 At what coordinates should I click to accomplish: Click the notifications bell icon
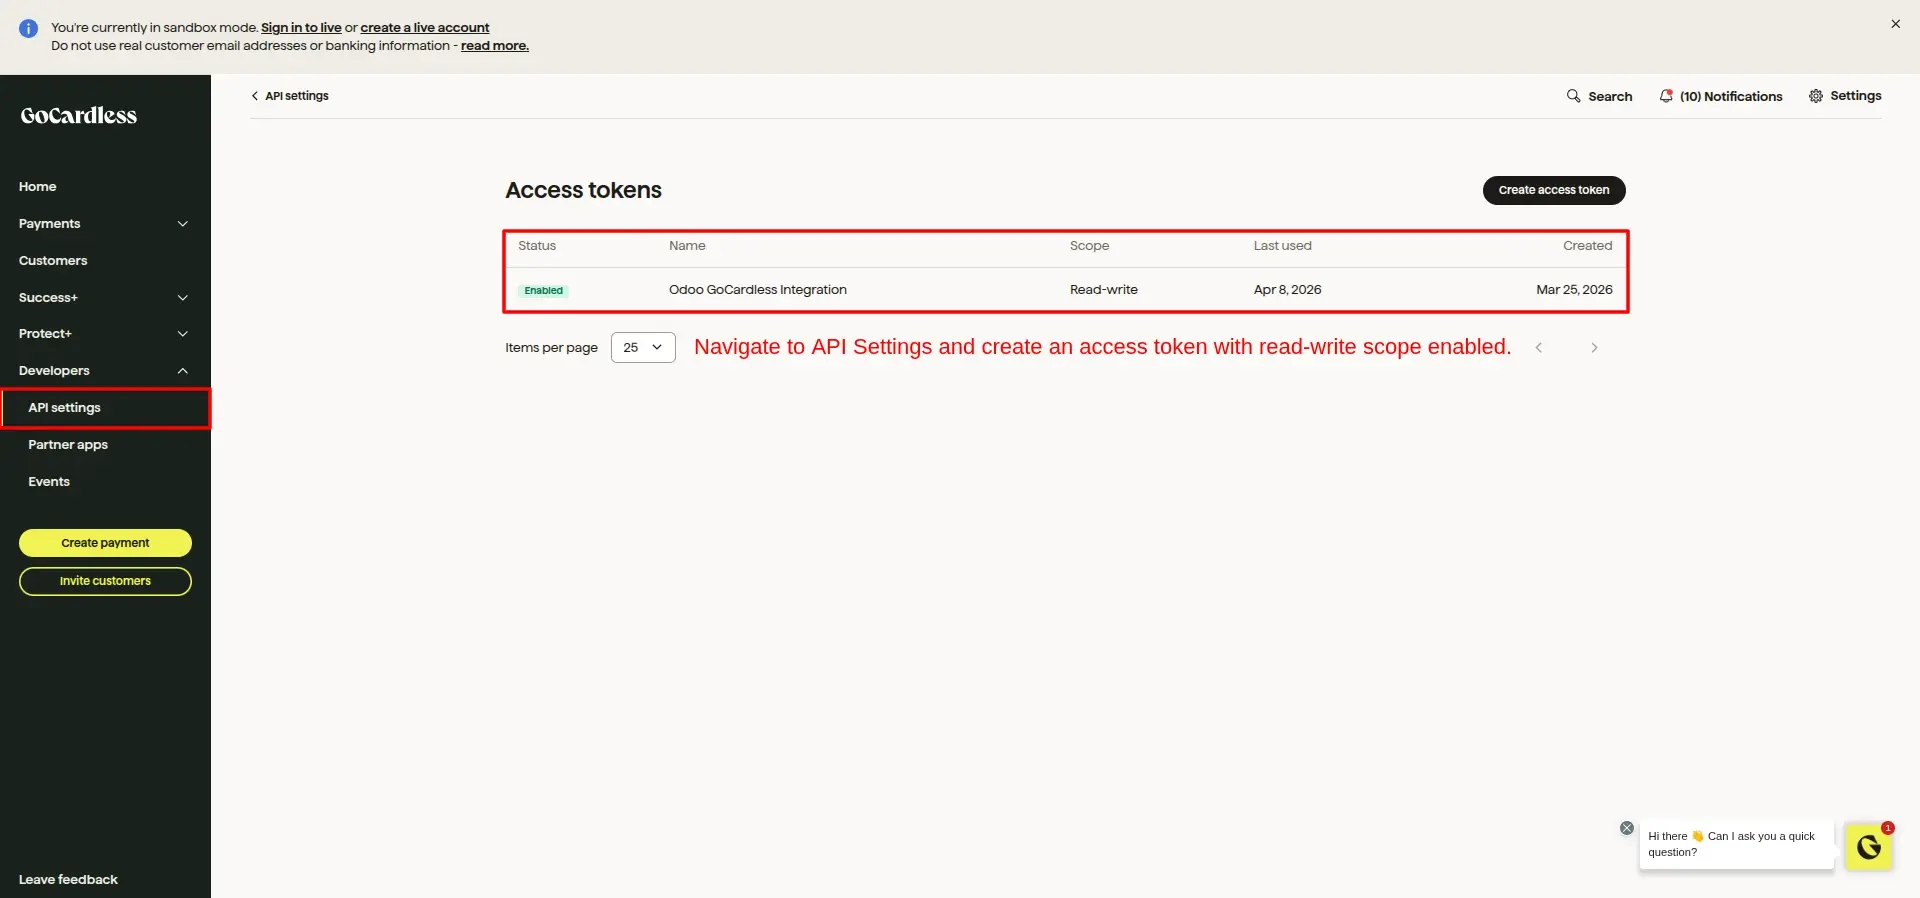click(x=1666, y=96)
